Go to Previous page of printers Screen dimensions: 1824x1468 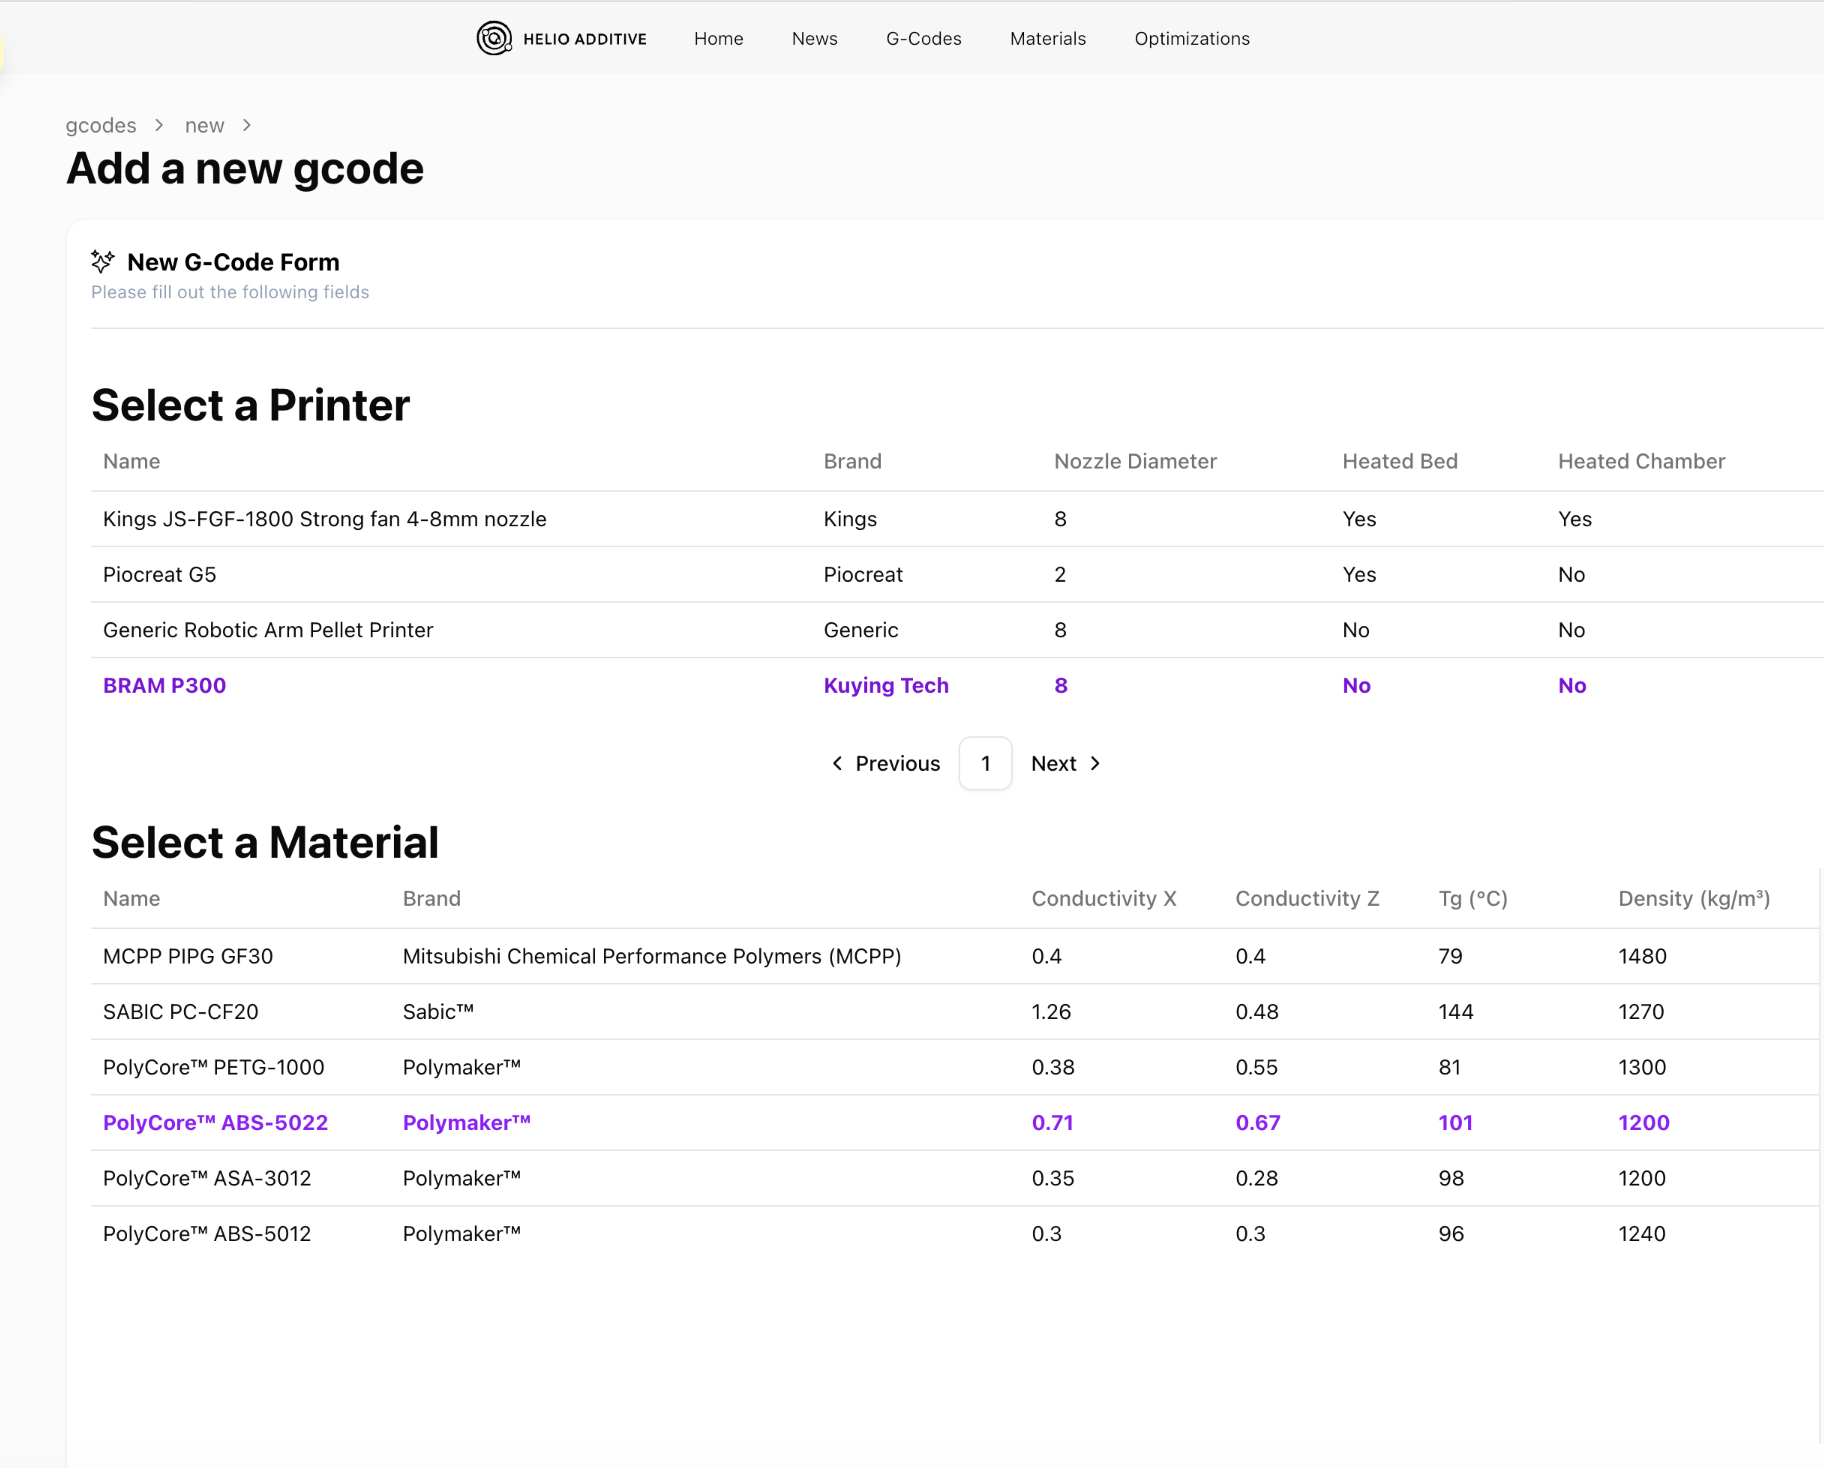point(886,763)
